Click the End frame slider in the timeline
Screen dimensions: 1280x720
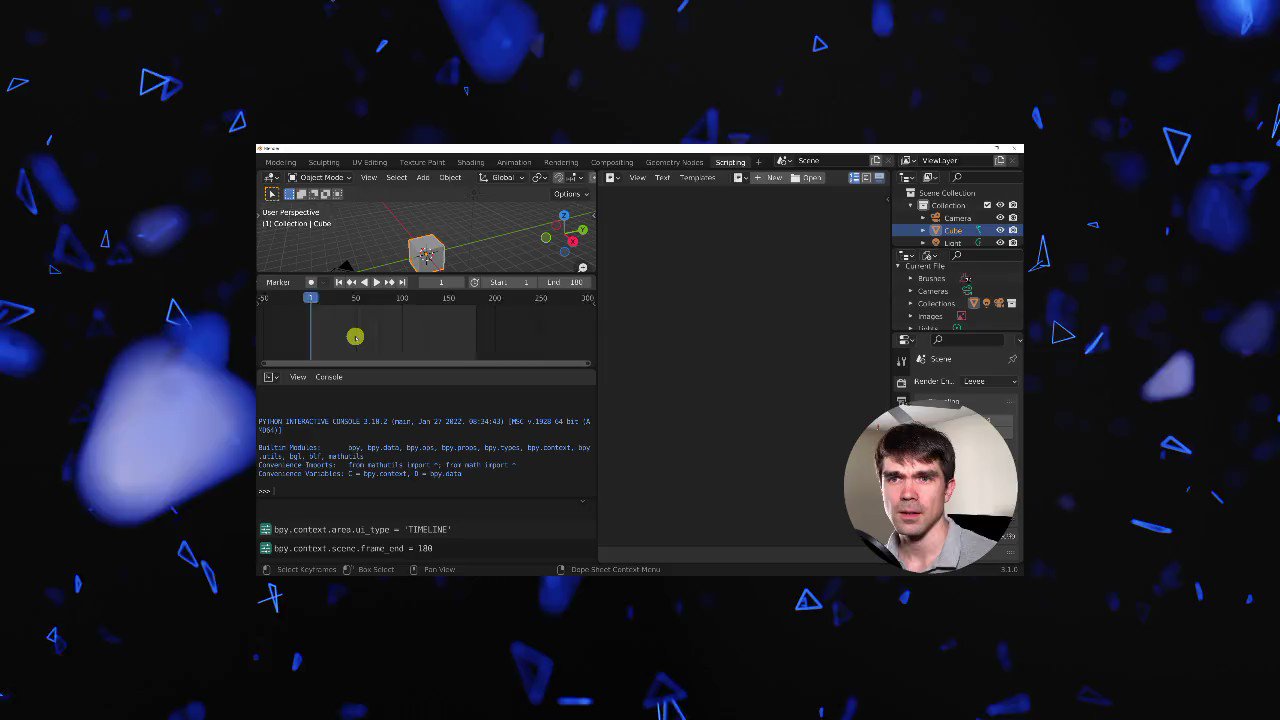pyautogui.click(x=565, y=282)
